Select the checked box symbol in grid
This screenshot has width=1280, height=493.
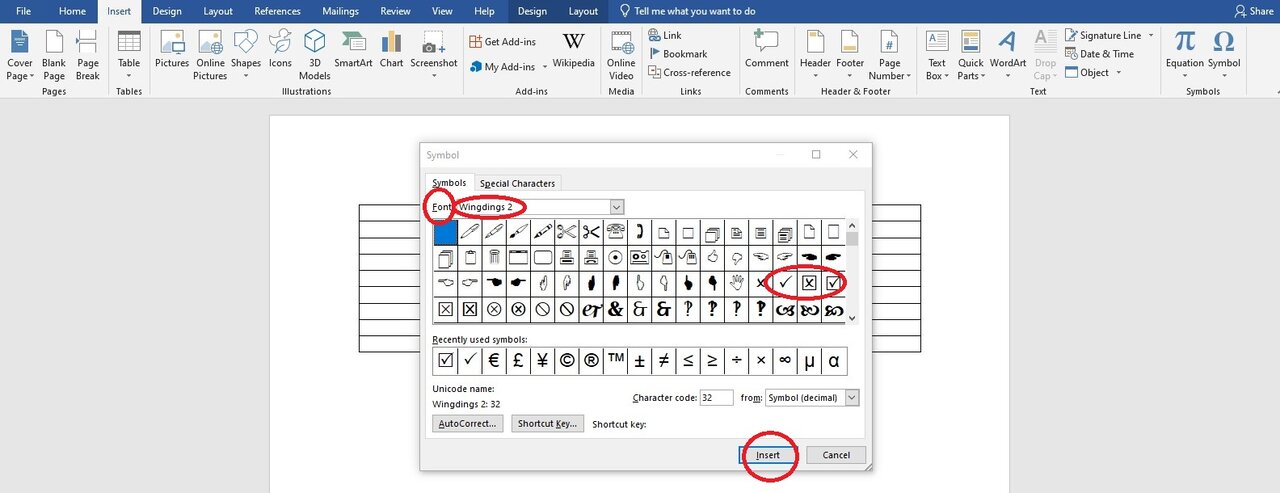tap(833, 284)
